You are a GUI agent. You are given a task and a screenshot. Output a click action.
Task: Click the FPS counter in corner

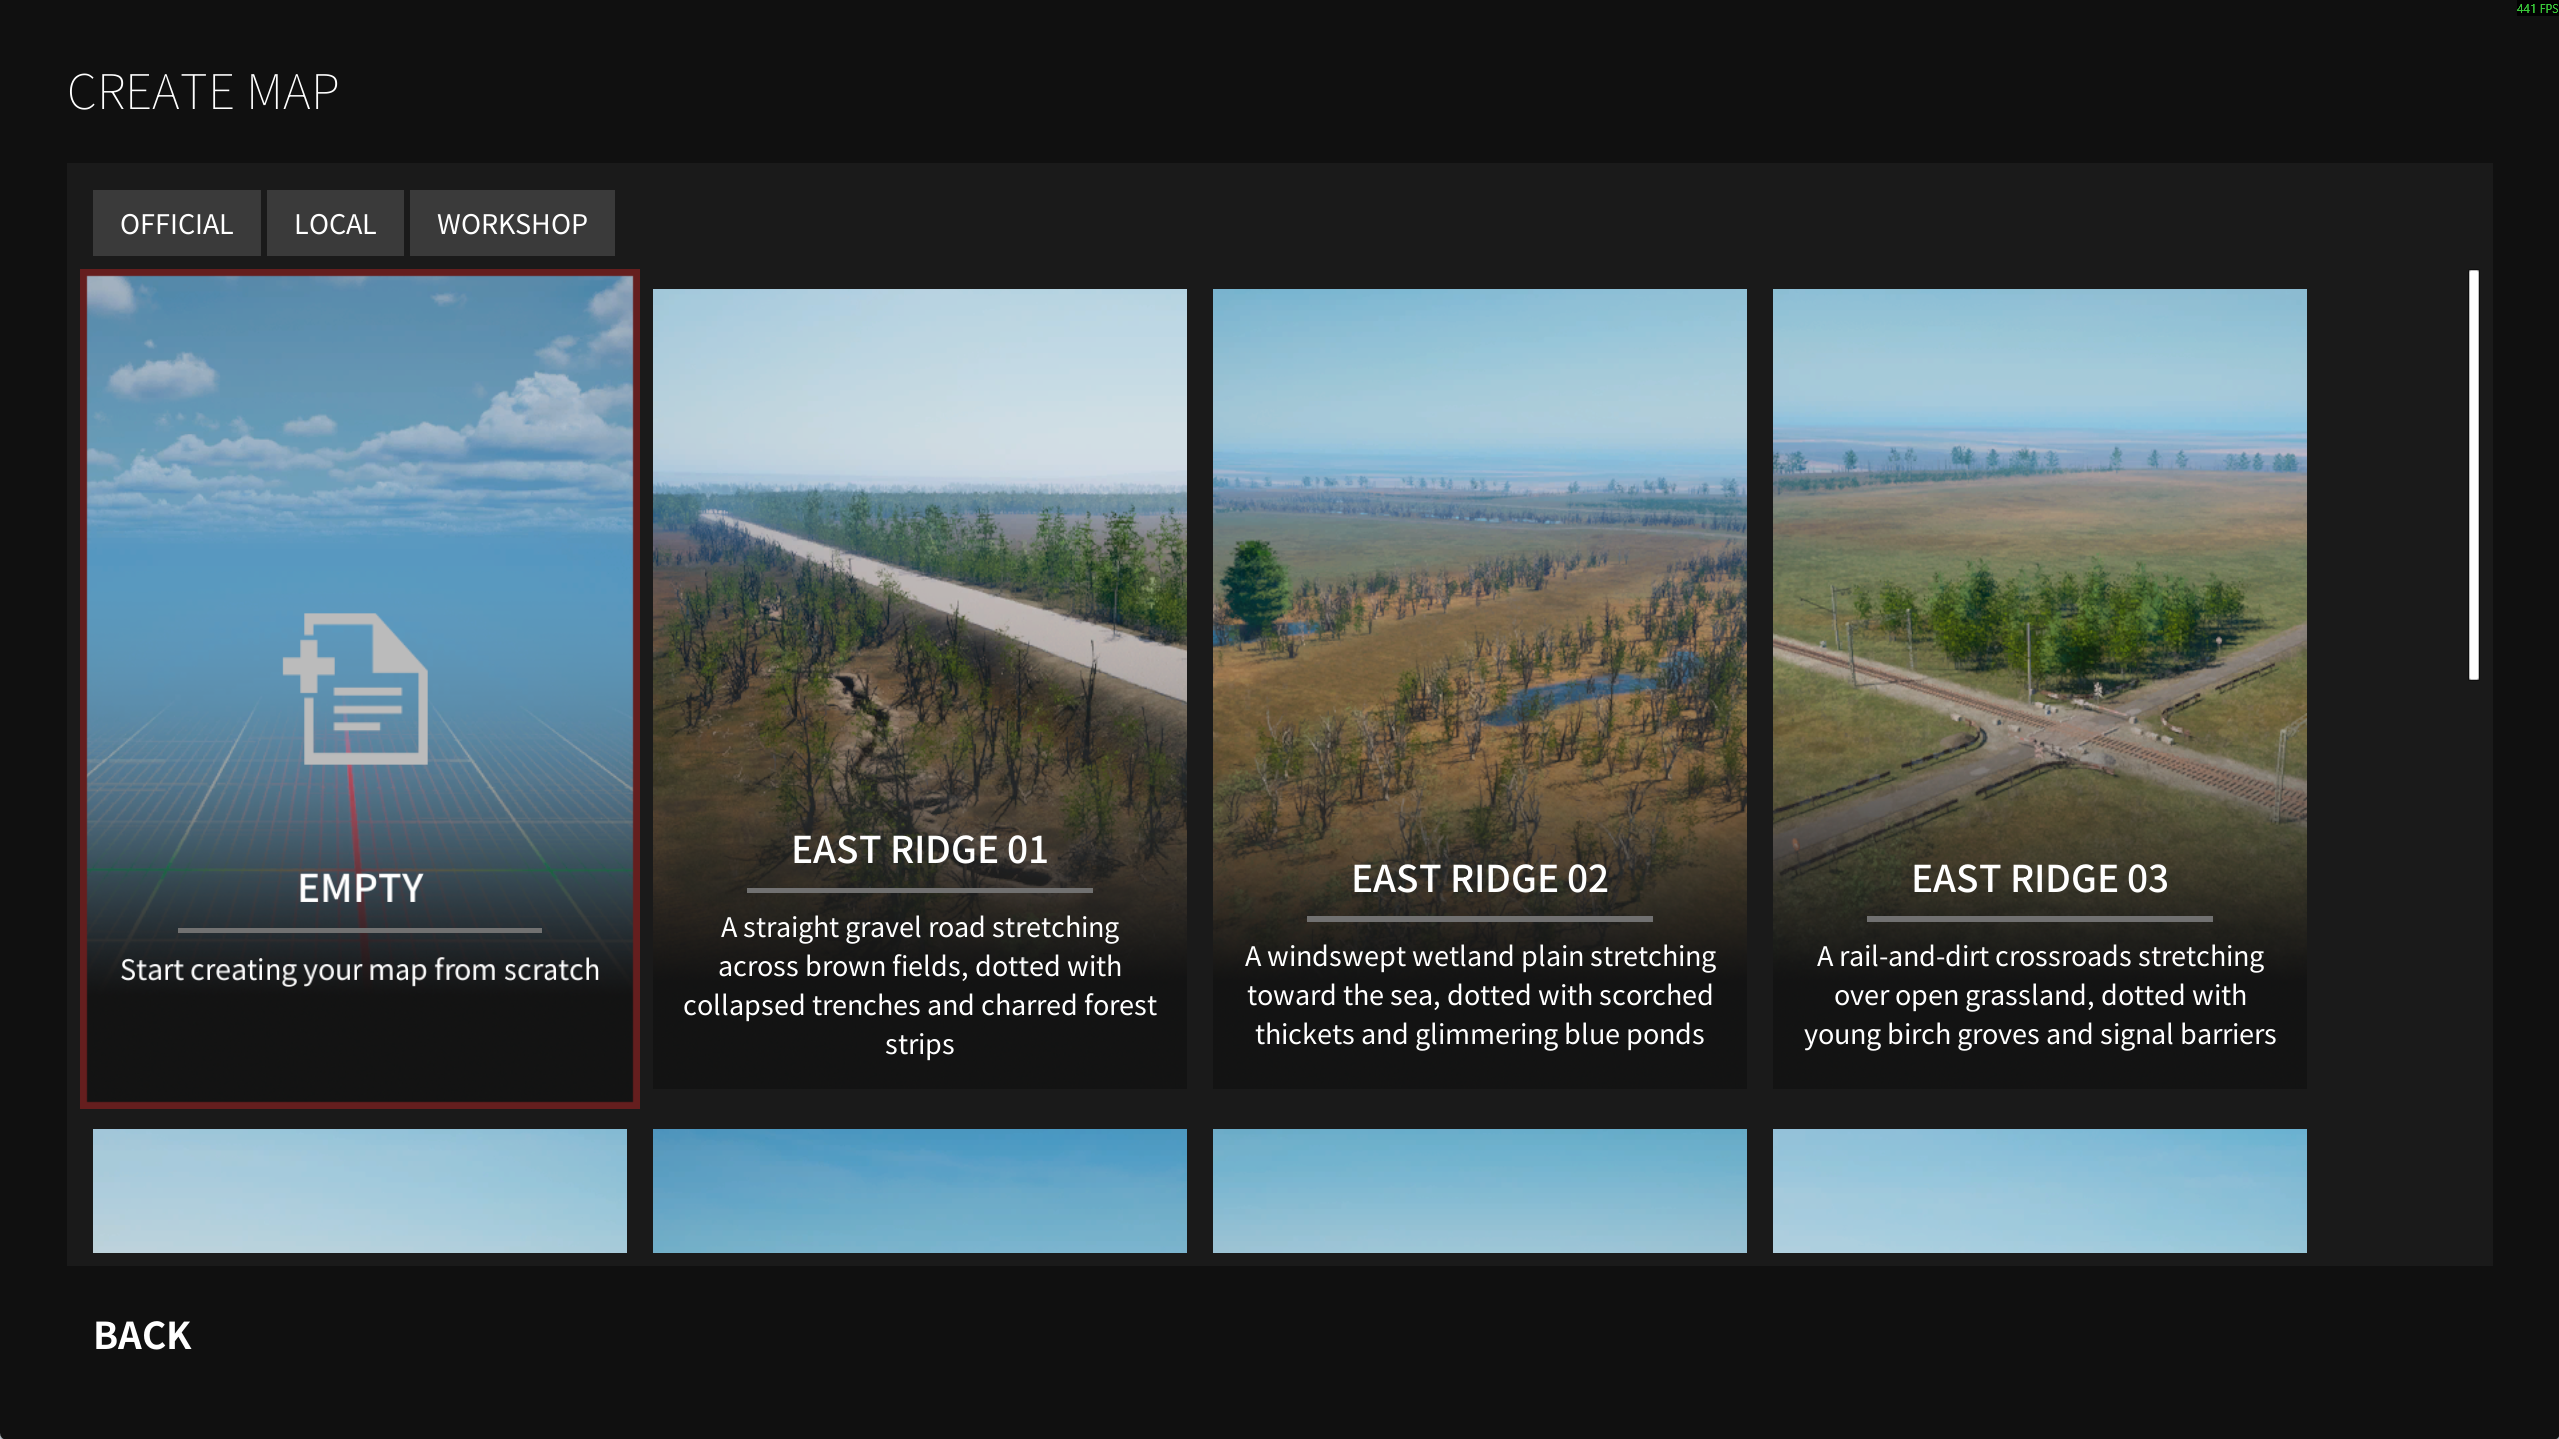[x=2536, y=9]
